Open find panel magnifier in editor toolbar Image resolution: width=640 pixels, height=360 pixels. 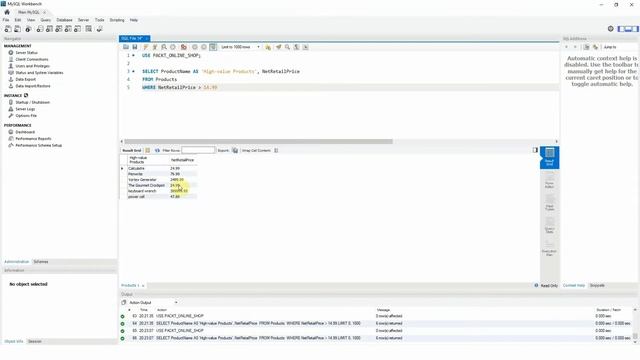click(x=287, y=47)
